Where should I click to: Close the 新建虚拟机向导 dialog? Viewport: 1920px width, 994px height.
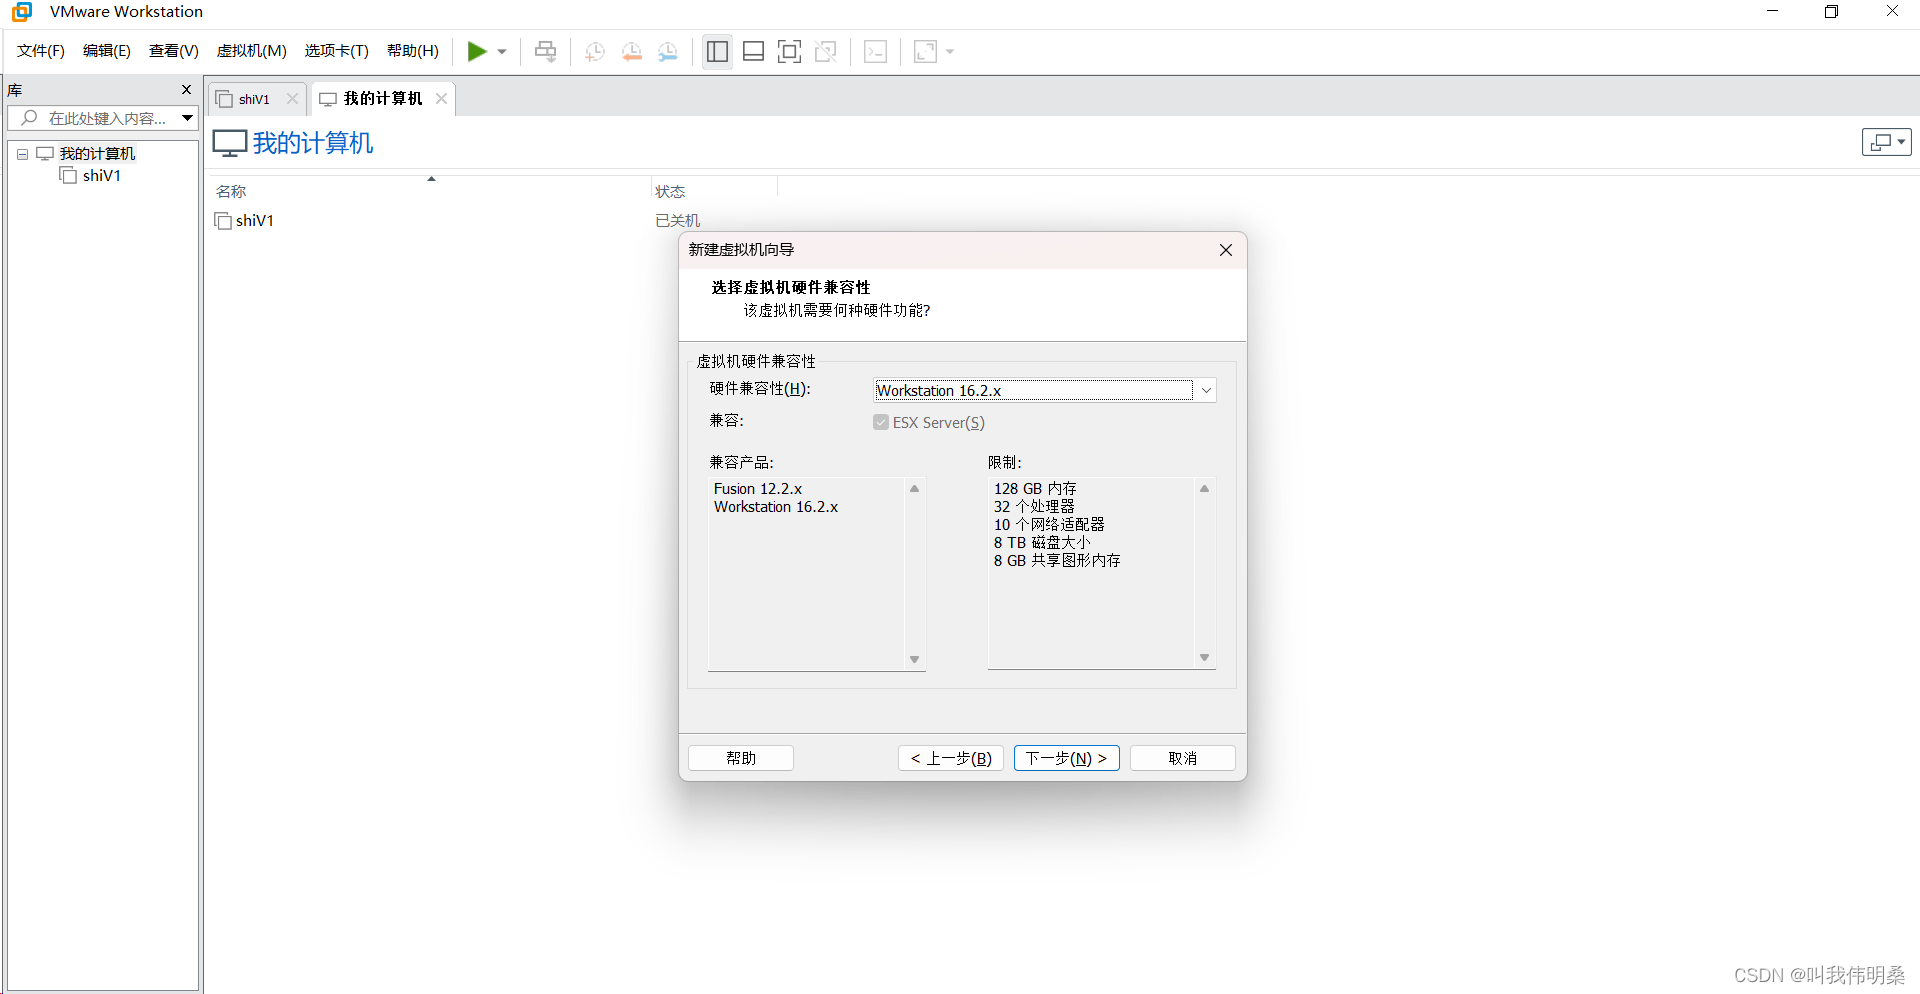1225,250
